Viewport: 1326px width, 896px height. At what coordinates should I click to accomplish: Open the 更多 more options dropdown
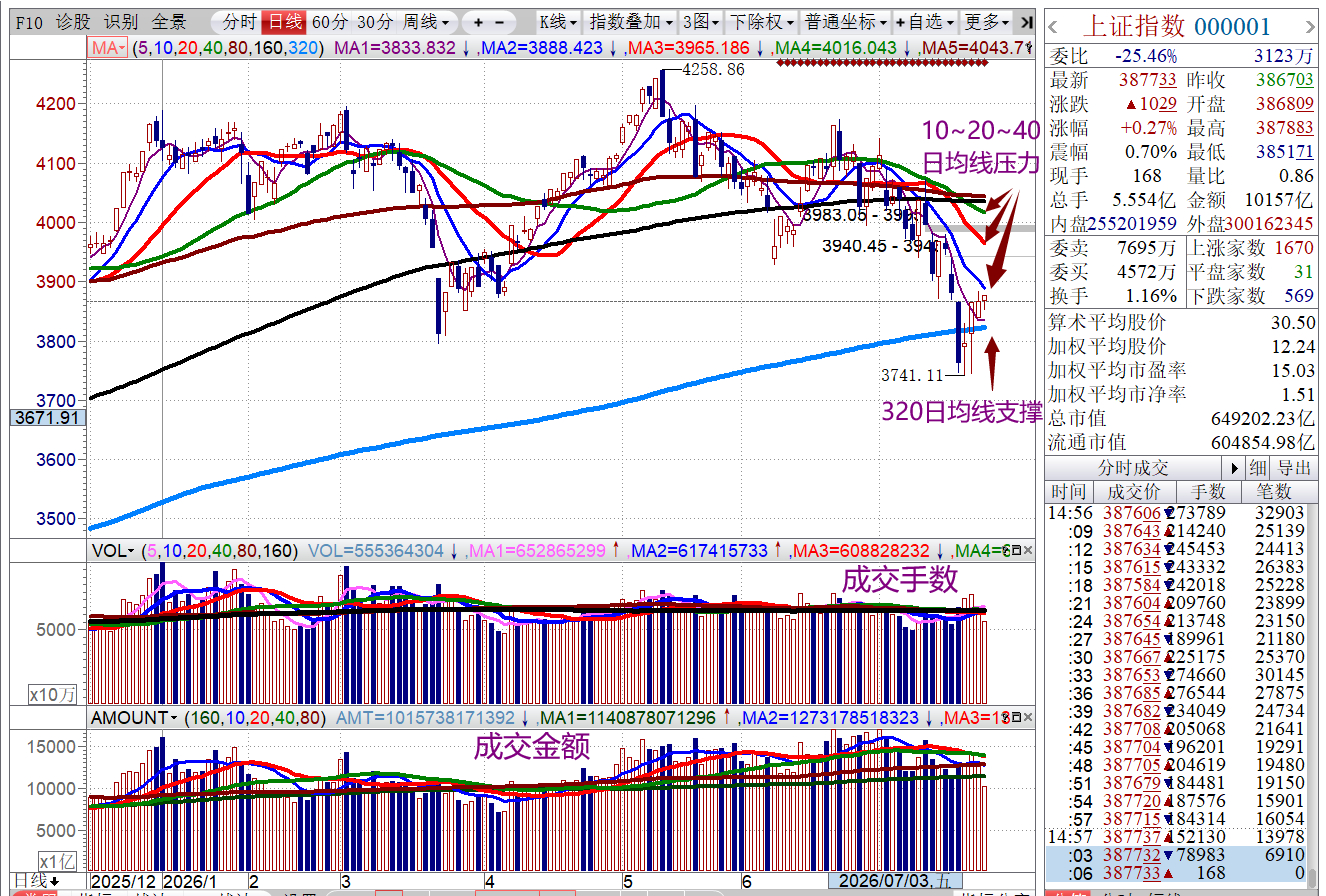987,21
